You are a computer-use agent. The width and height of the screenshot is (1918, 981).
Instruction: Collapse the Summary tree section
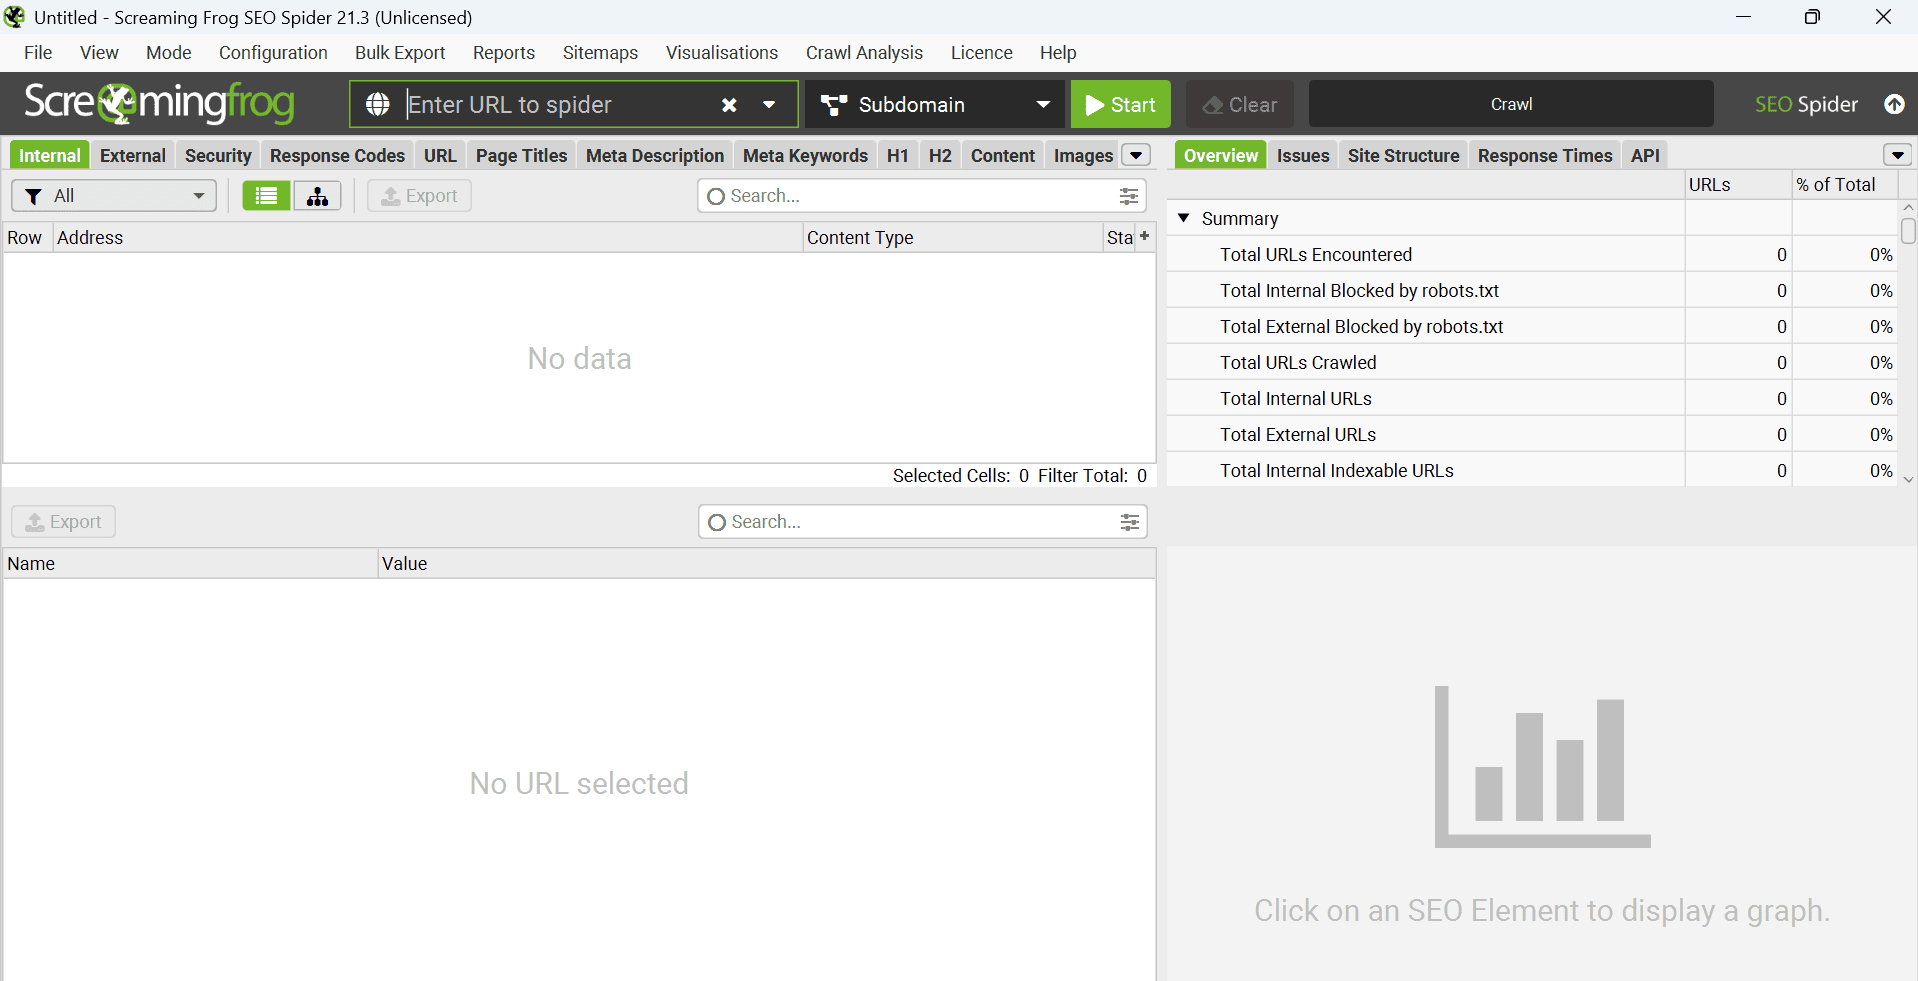pos(1184,218)
